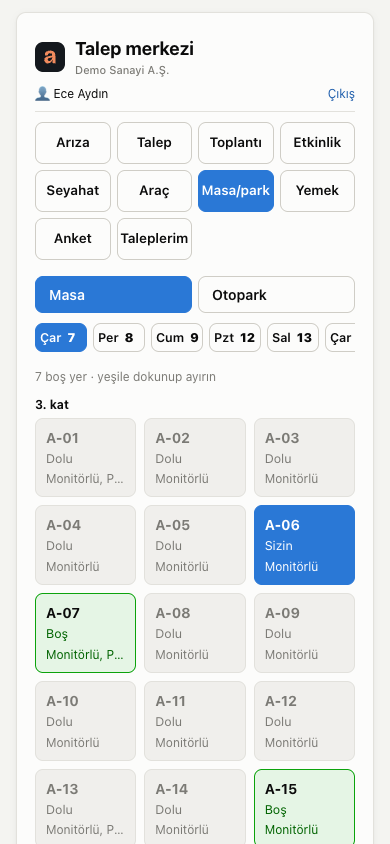Log out via the Çıkış link
Viewport: 390px width, 844px height.
click(341, 94)
